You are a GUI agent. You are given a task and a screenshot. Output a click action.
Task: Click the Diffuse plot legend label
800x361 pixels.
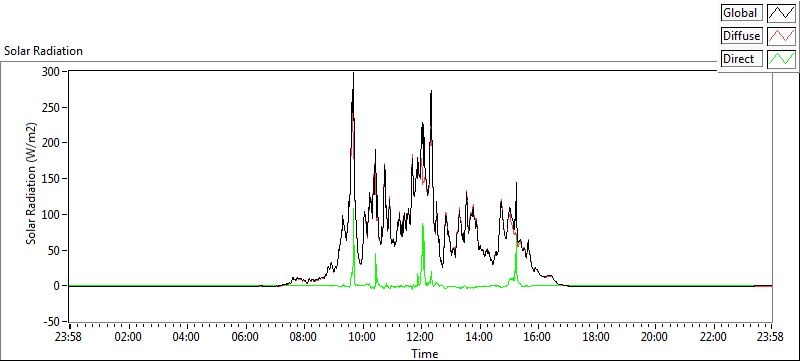tap(742, 36)
